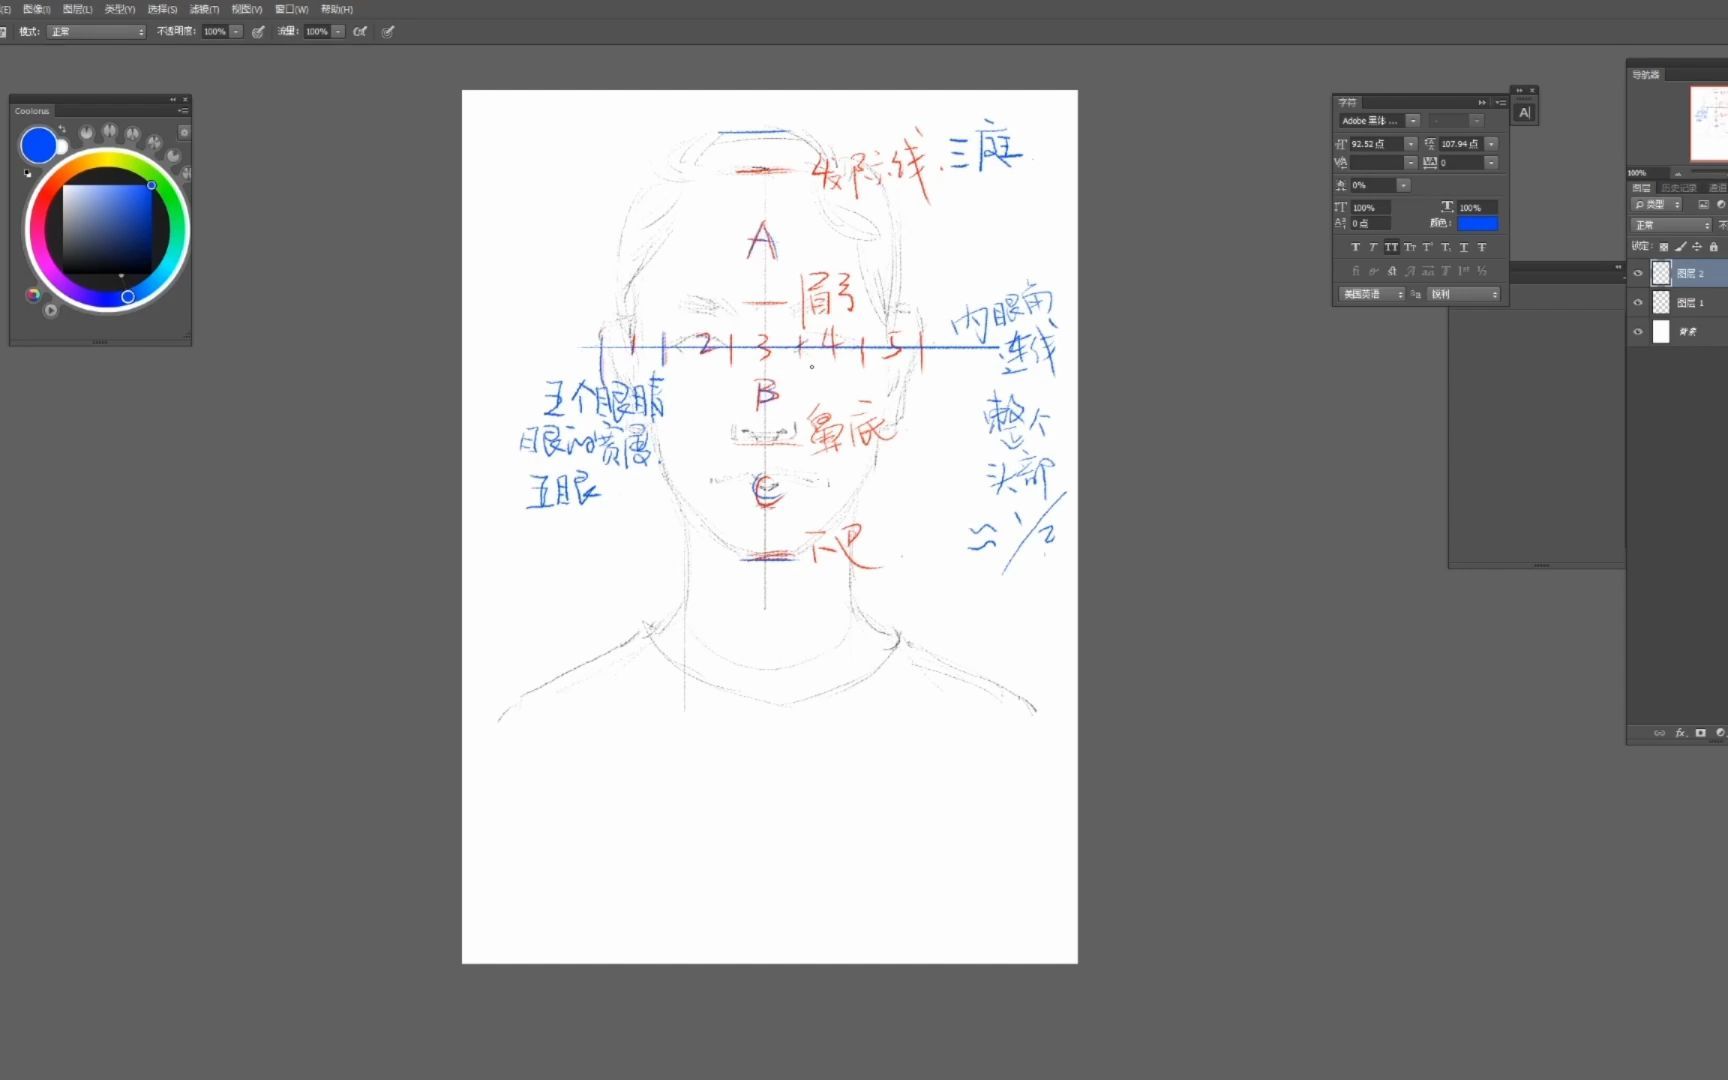
Task: Open the 美国英语 language dropdown
Action: pos(1372,295)
